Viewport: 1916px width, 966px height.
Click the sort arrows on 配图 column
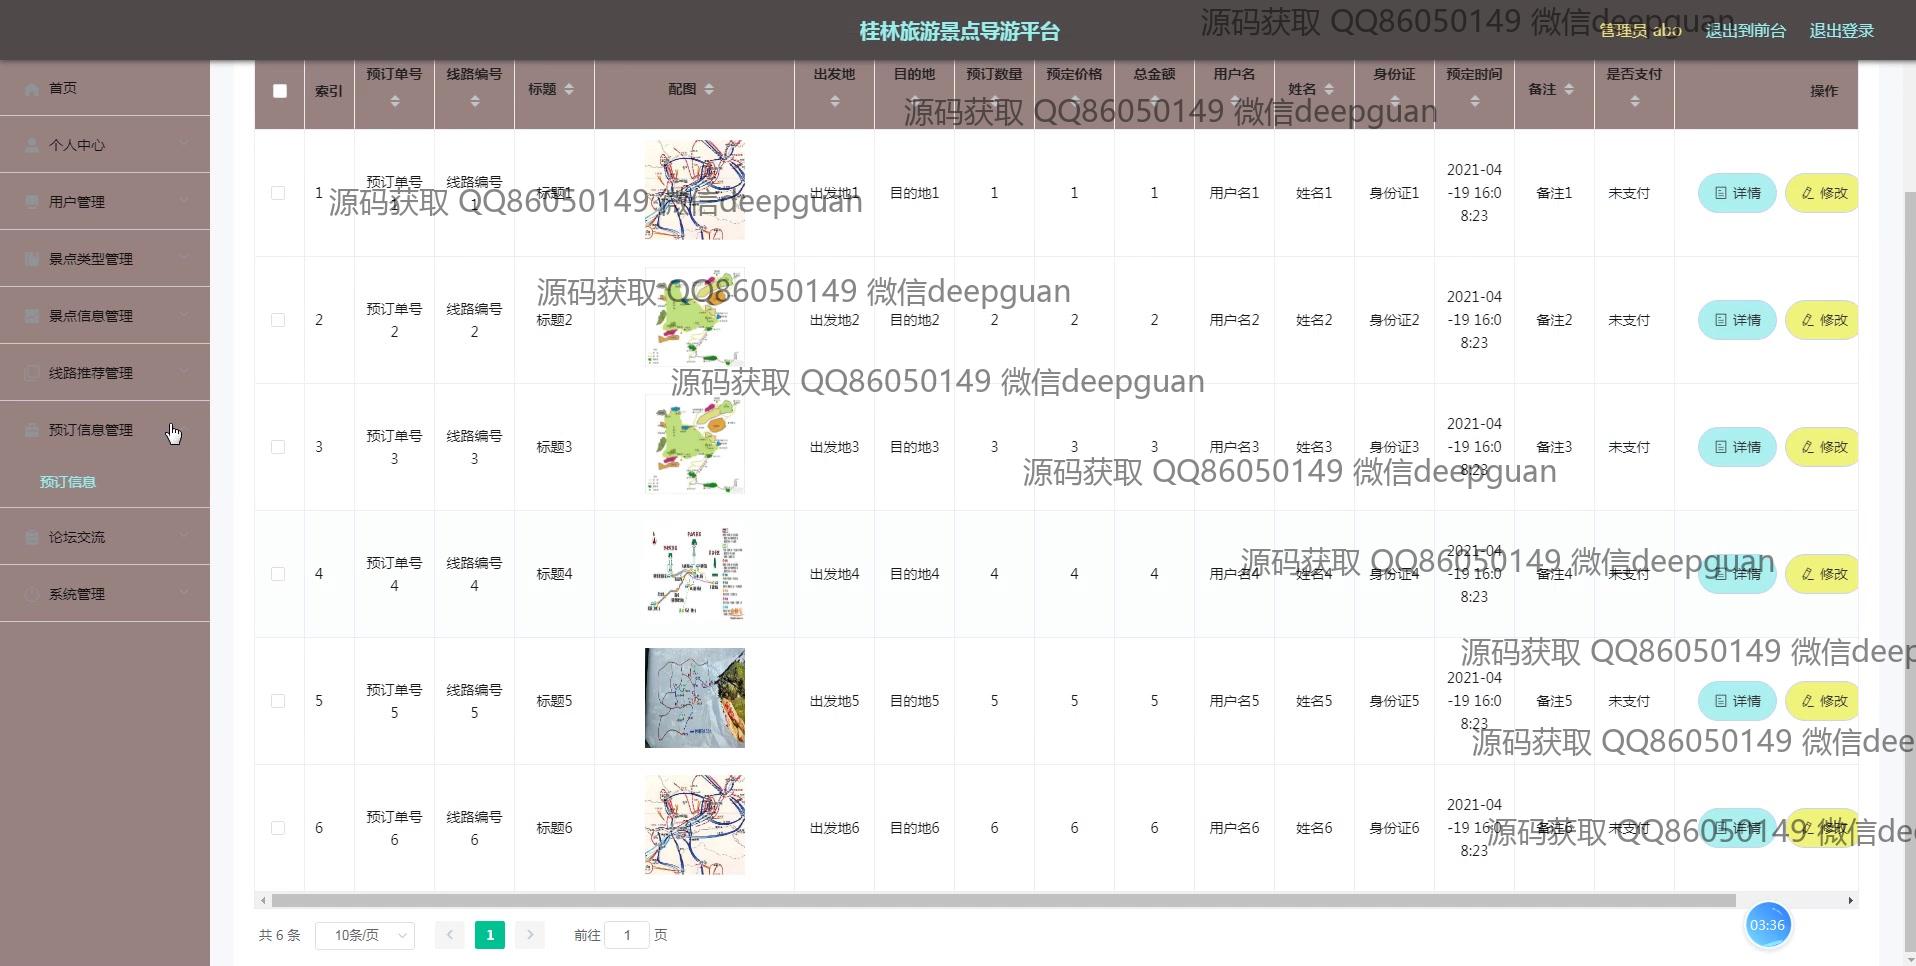[x=709, y=90]
